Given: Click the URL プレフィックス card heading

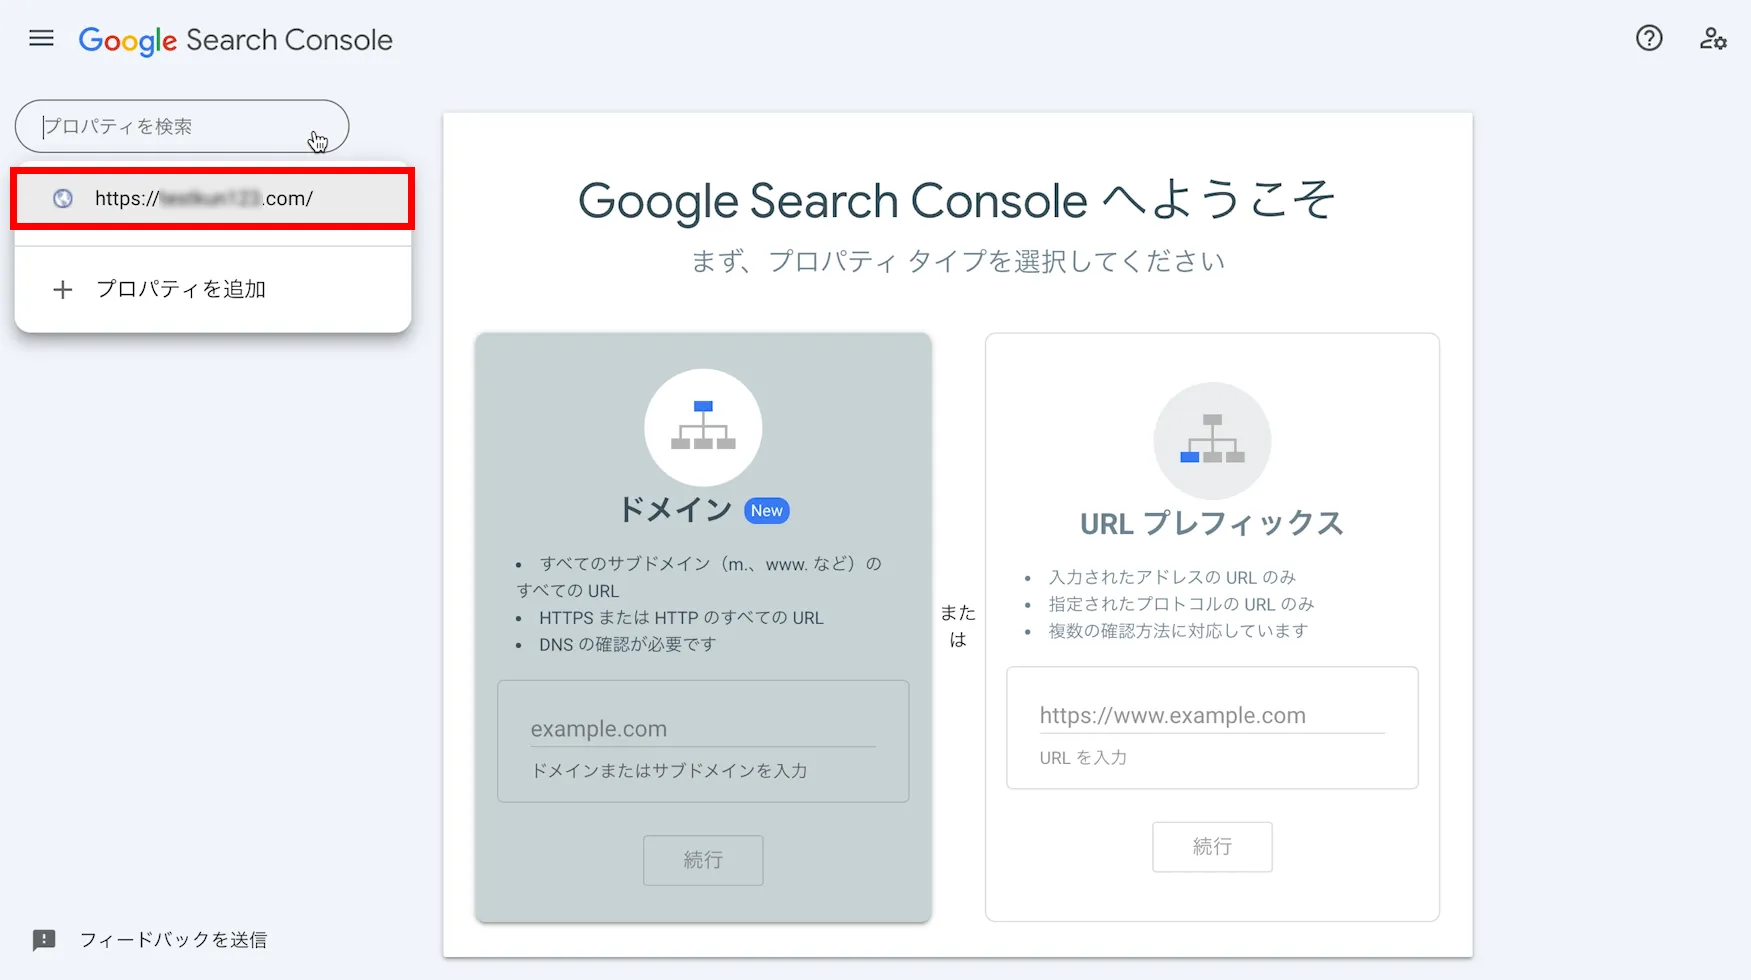Looking at the screenshot, I should 1212,523.
